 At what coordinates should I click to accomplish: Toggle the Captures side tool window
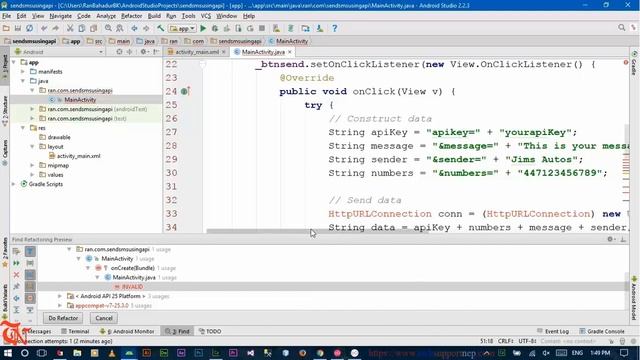tap(4, 152)
